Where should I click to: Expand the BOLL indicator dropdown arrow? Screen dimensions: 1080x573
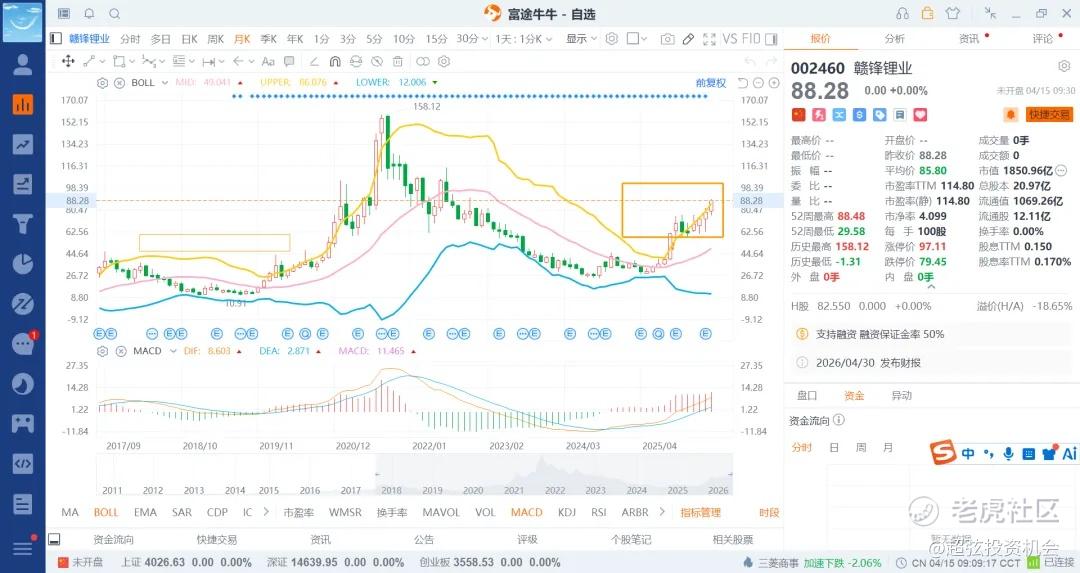(x=165, y=83)
